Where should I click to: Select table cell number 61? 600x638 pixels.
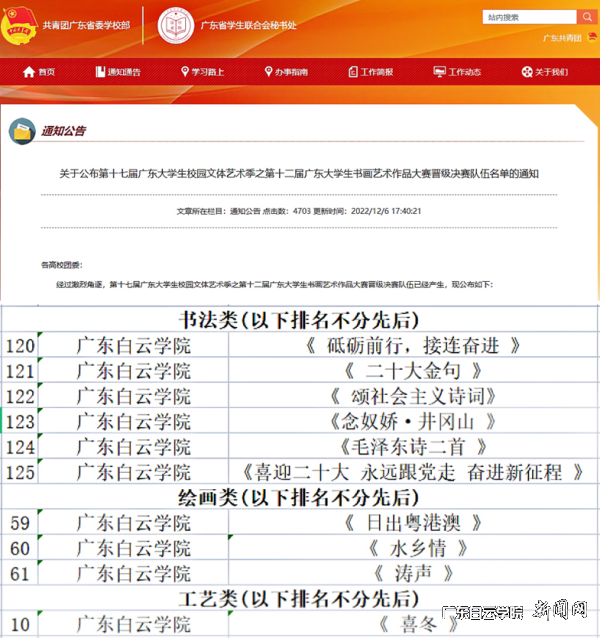[20, 573]
